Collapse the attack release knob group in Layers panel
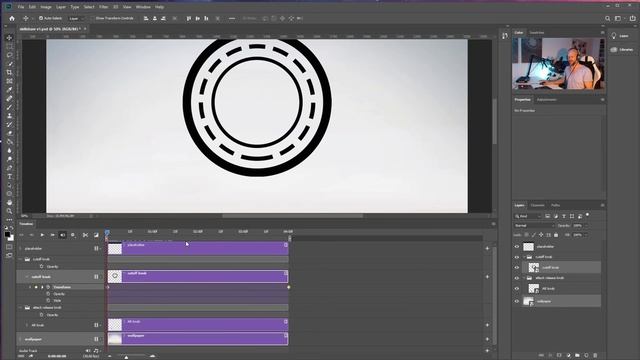Screen dimensions: 640x360 coord(524,278)
